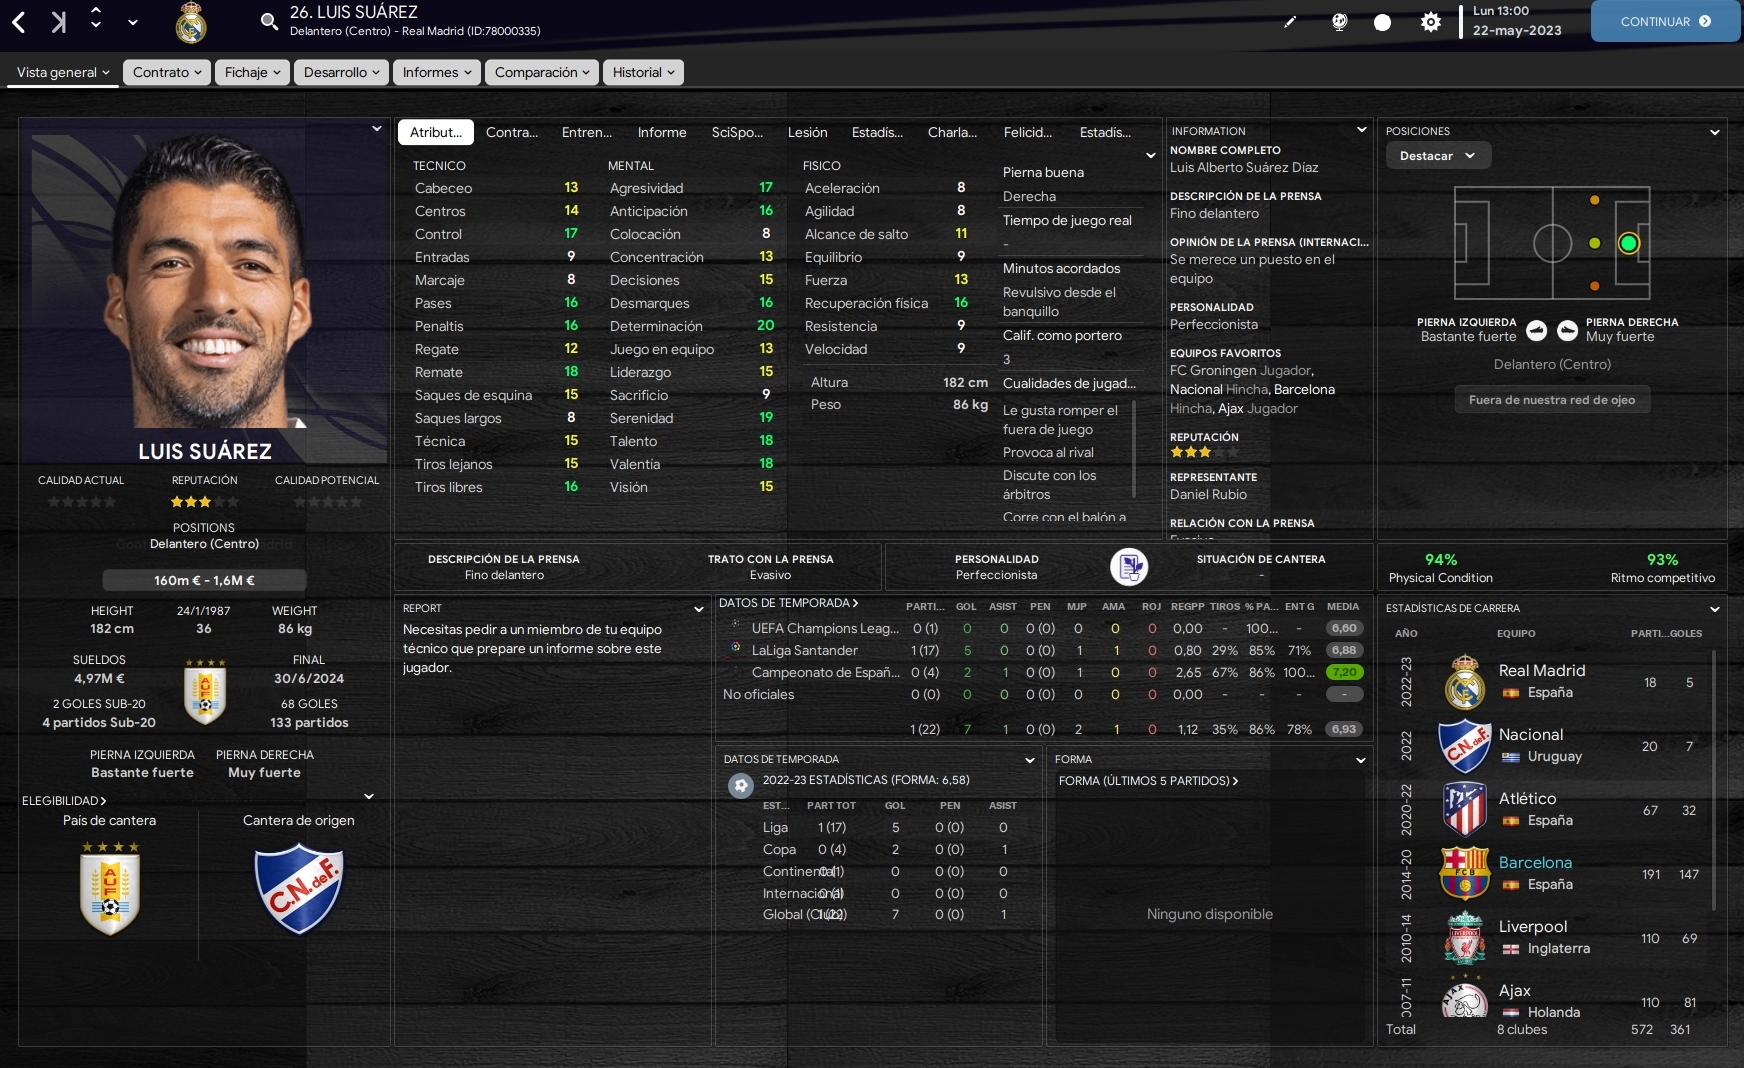Open the Nacional crest in career stats
The image size is (1744, 1068).
[1465, 745]
